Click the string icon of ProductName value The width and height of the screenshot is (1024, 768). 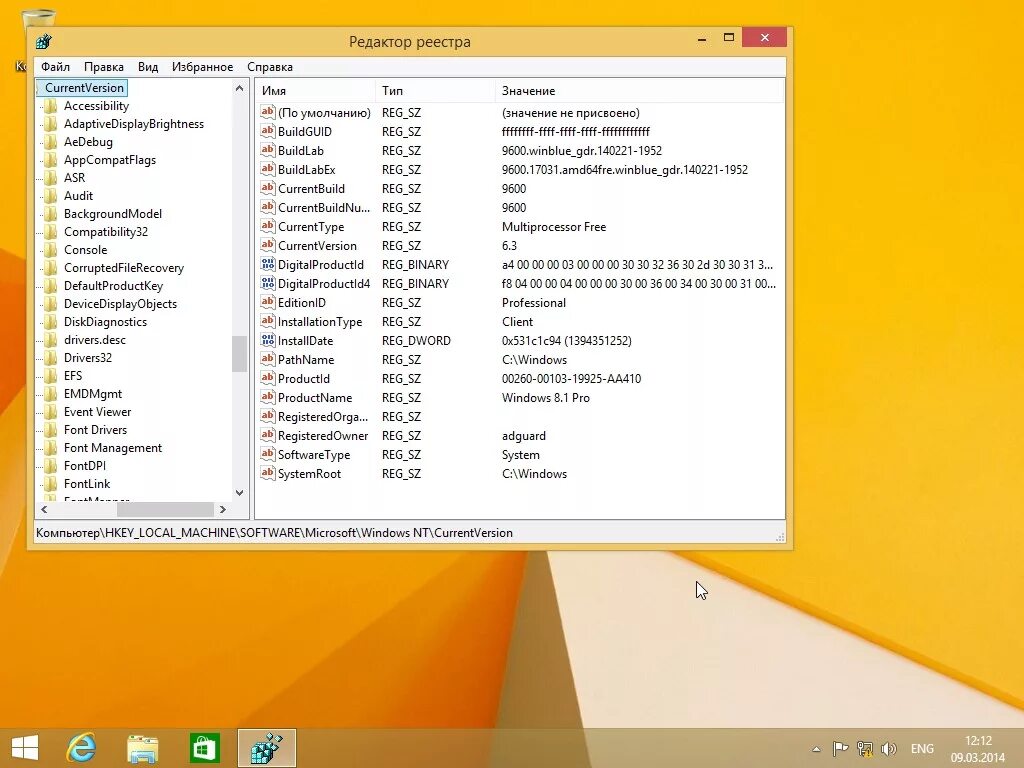coord(268,397)
